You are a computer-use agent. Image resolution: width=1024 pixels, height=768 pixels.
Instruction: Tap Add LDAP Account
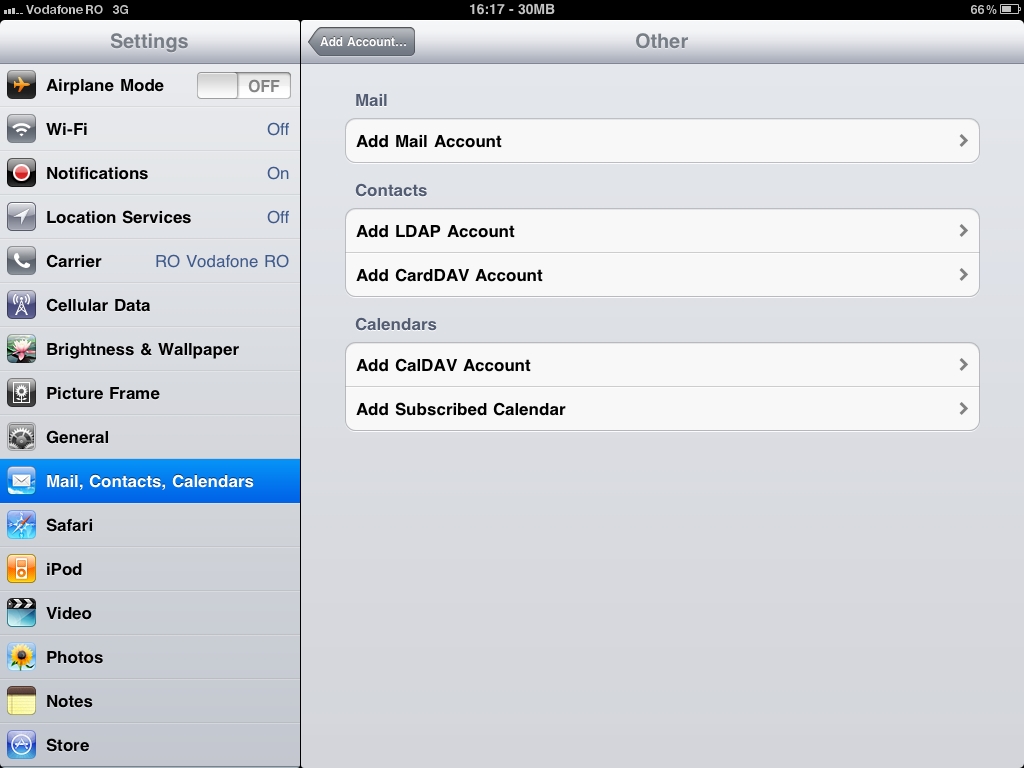(x=662, y=231)
